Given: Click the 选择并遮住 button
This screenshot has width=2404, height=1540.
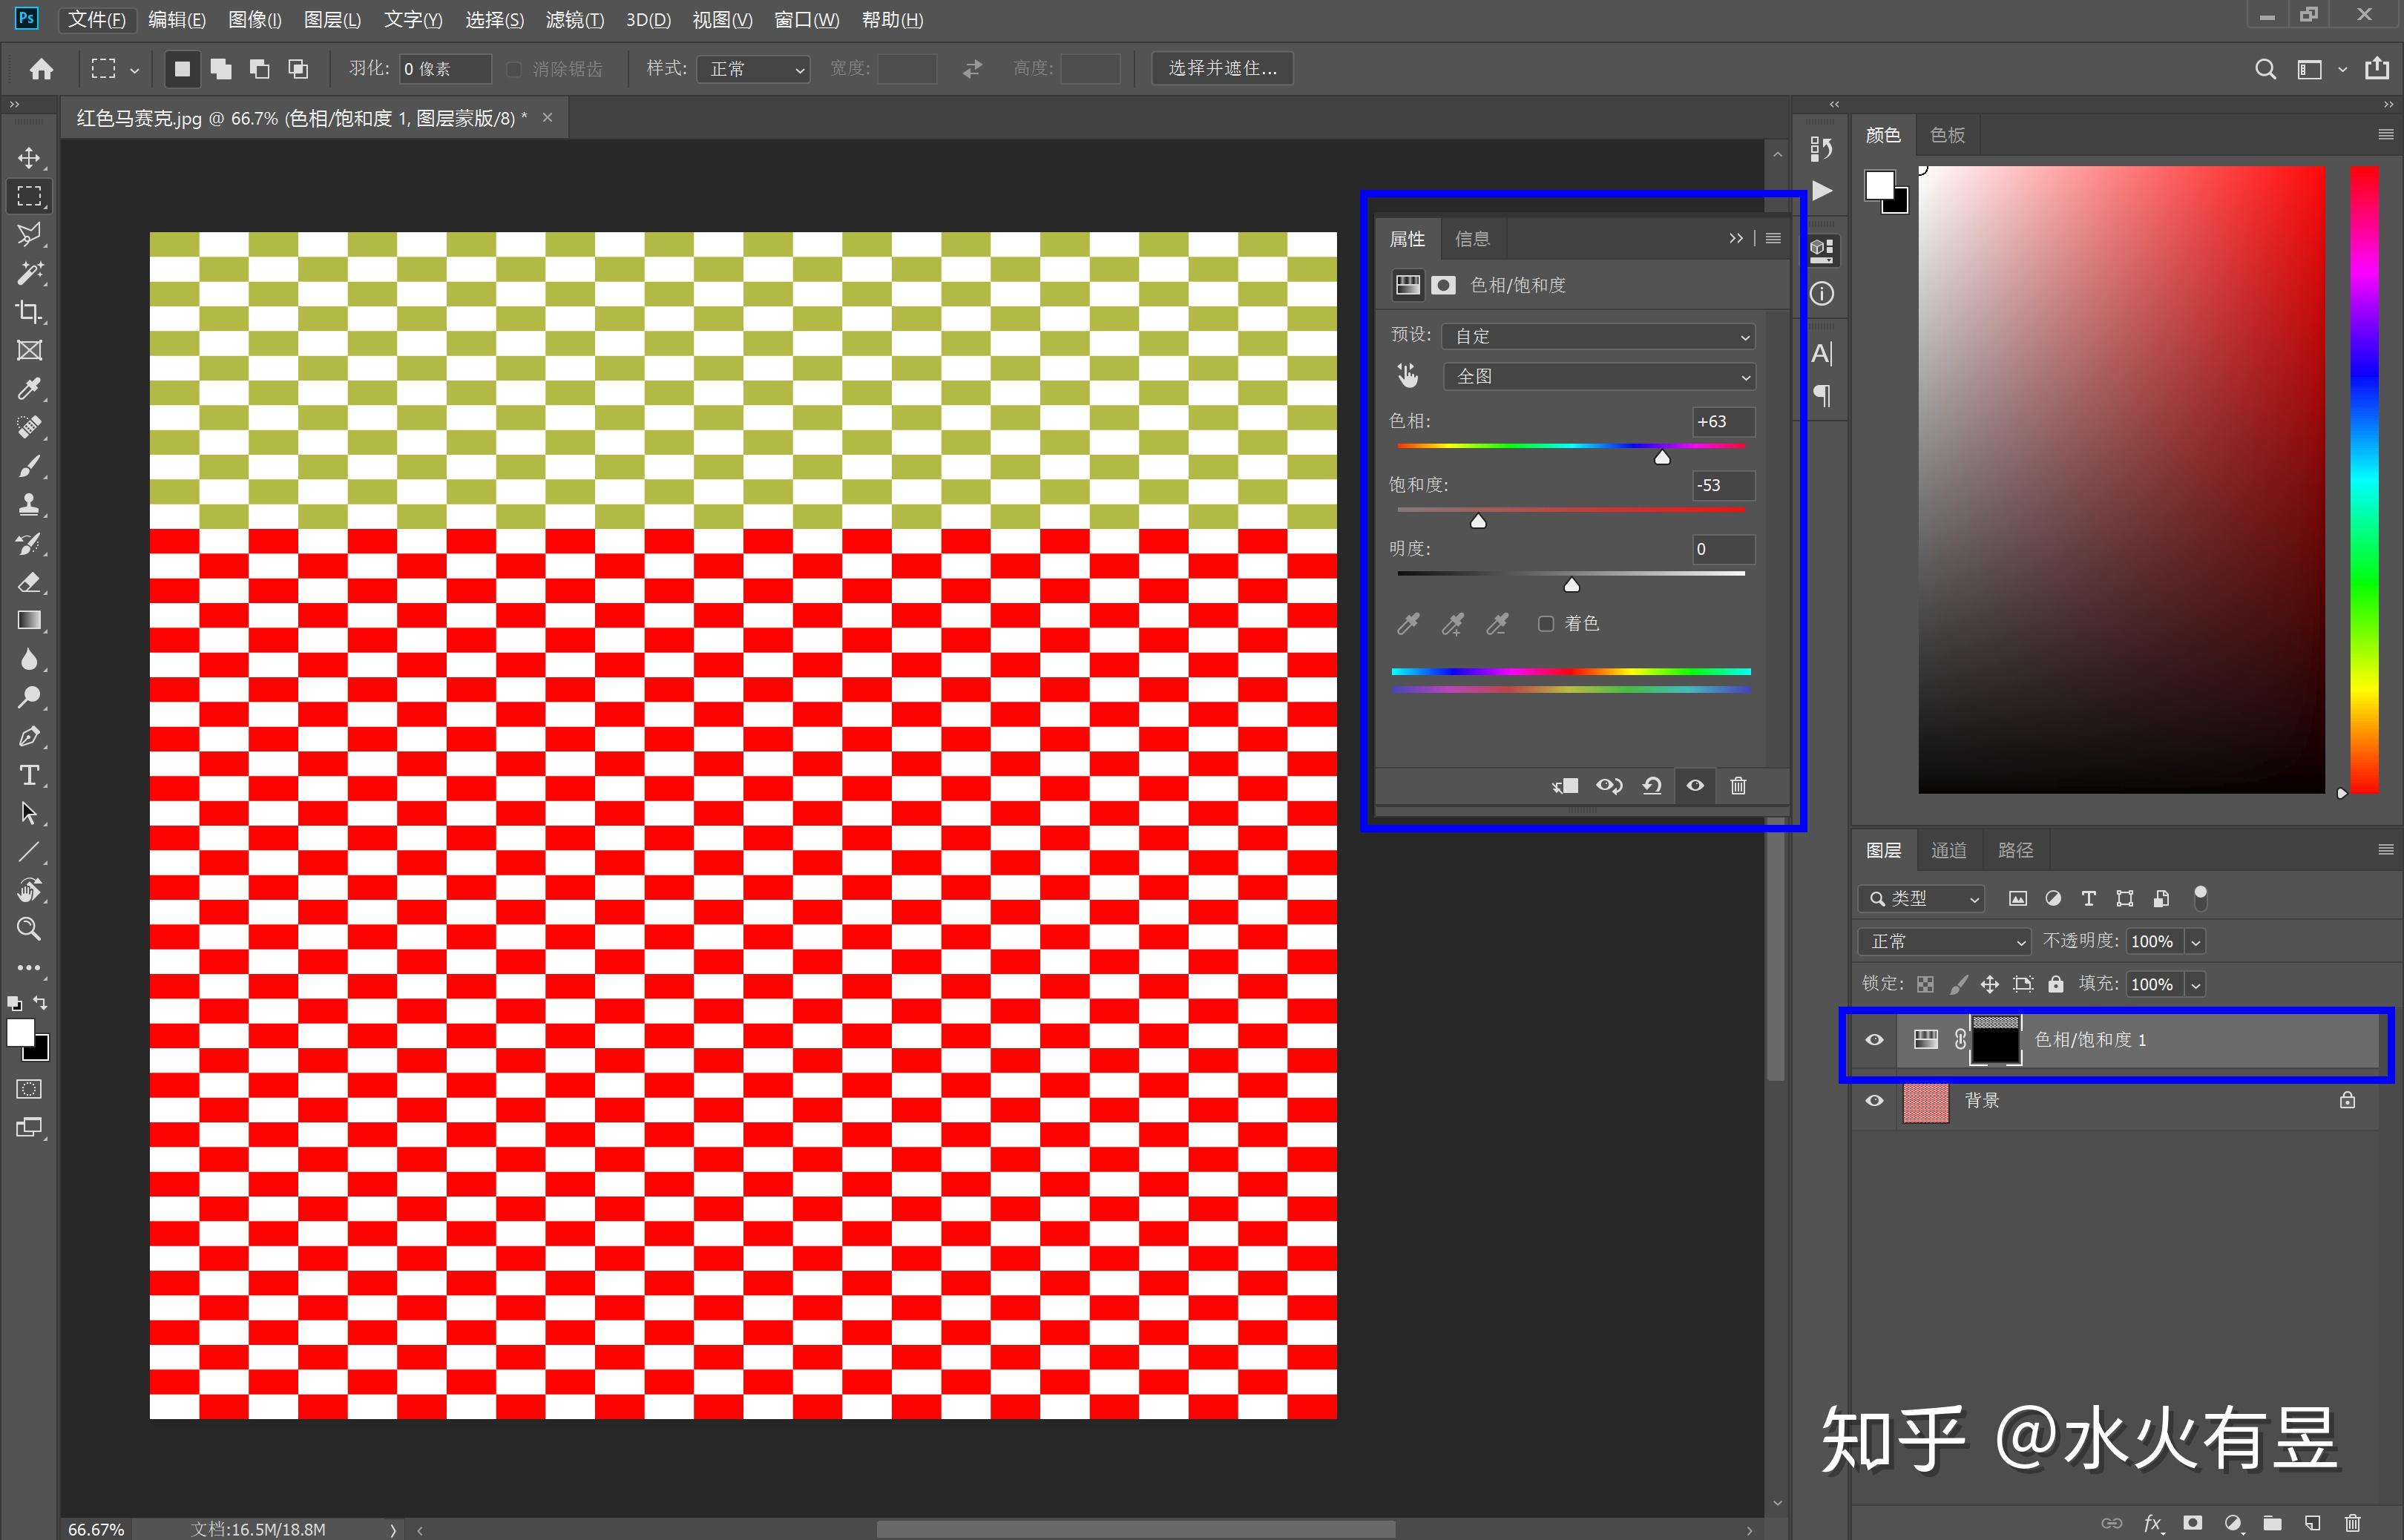Looking at the screenshot, I should point(1222,68).
